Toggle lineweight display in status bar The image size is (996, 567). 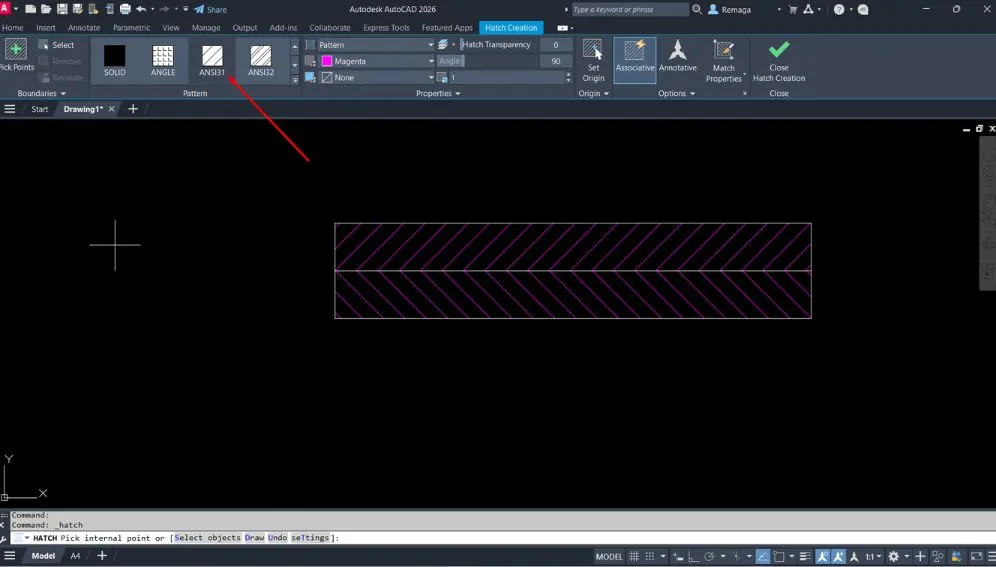tap(805, 557)
